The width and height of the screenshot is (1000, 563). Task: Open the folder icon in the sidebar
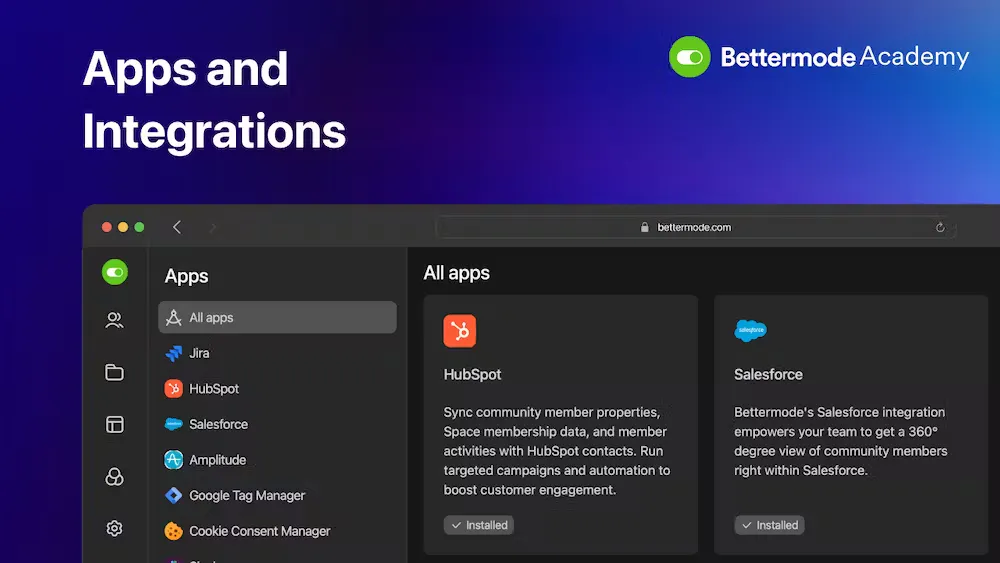115,372
